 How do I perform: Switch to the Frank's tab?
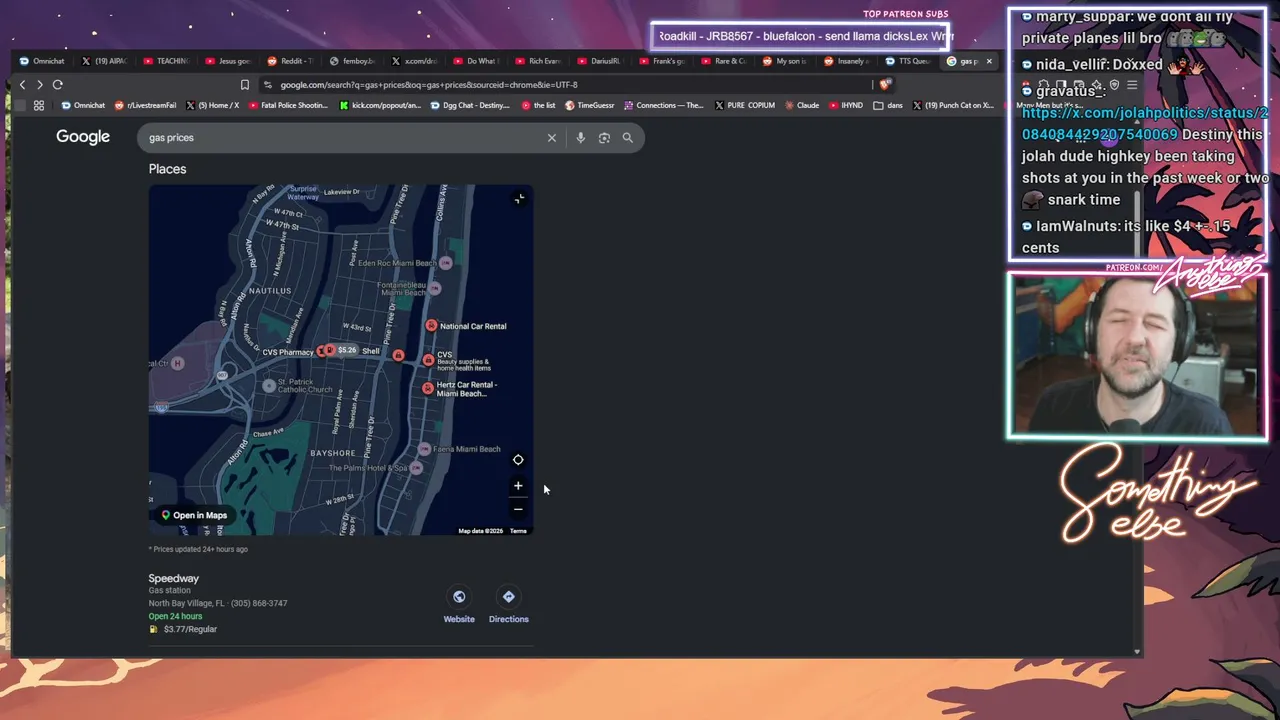662,61
